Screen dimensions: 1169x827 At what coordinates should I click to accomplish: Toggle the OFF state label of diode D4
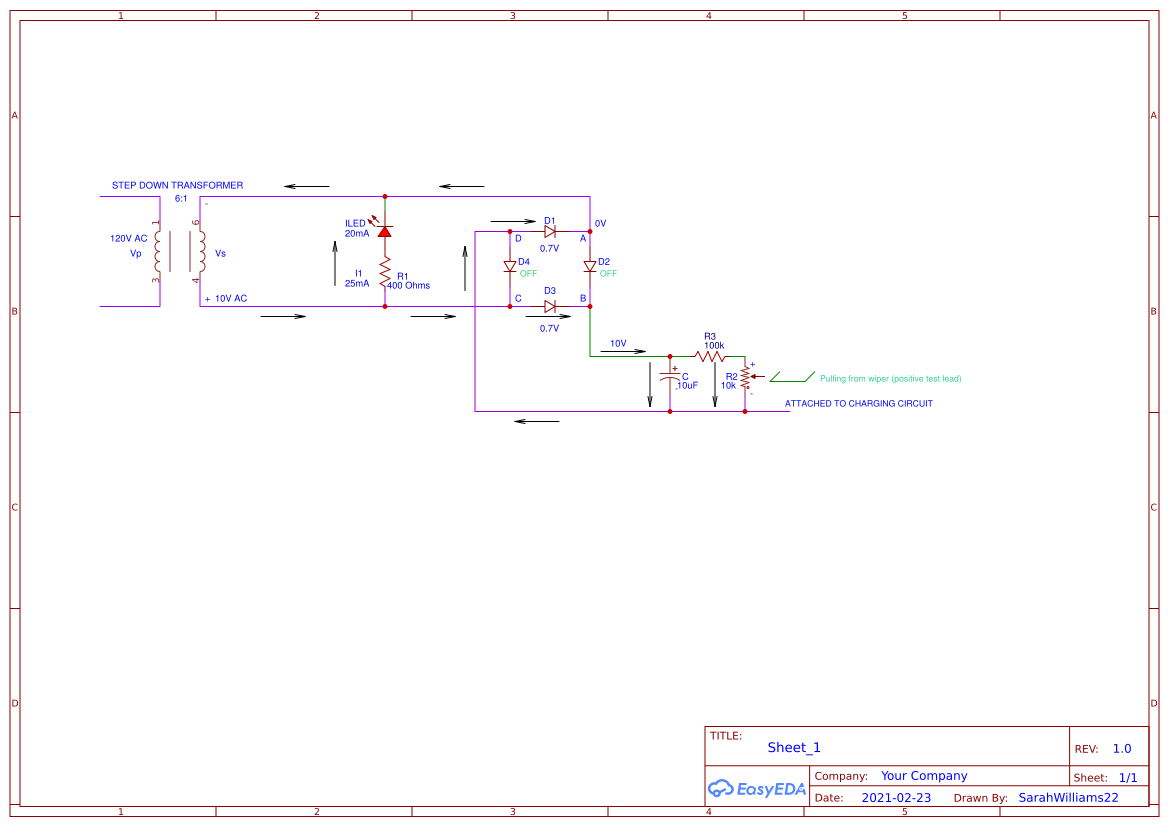click(529, 271)
